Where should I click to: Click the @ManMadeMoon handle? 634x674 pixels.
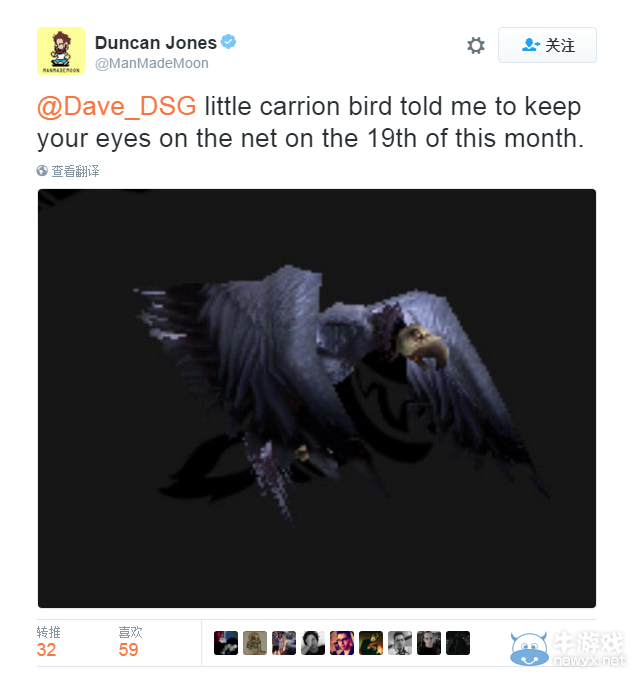pyautogui.click(x=152, y=64)
